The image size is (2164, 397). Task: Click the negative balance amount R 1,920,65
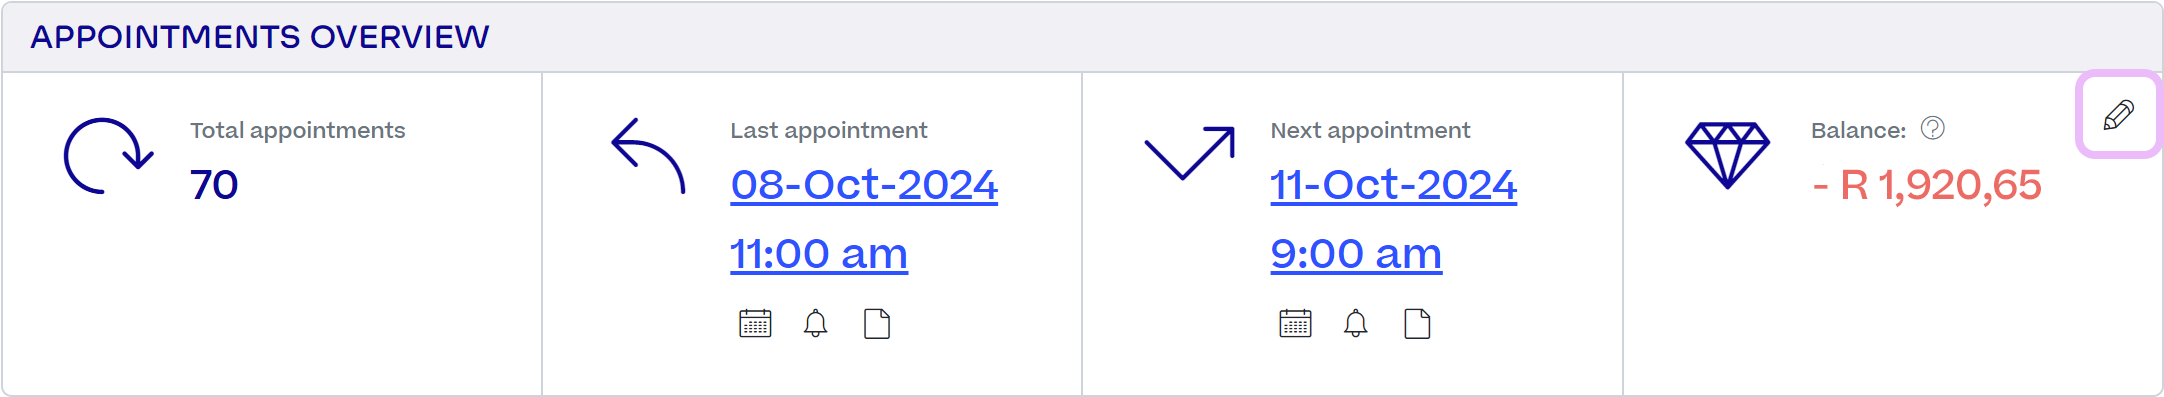coord(1927,185)
